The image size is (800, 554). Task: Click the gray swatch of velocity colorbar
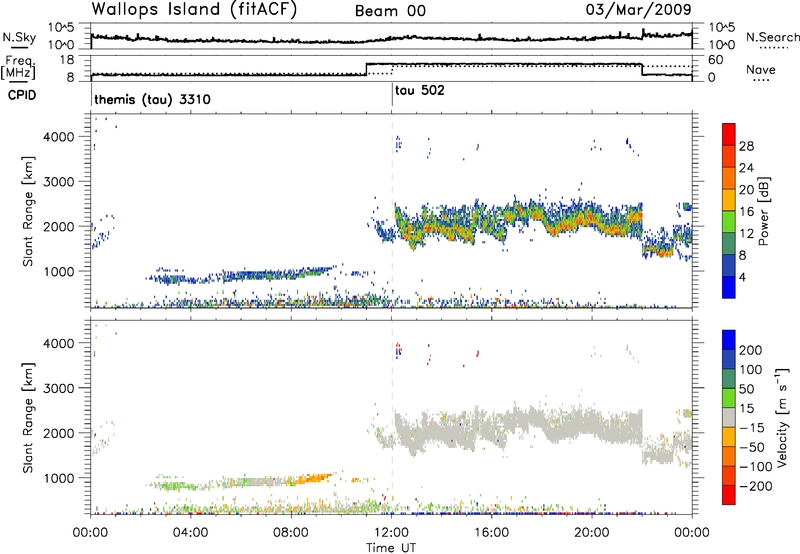pos(729,418)
